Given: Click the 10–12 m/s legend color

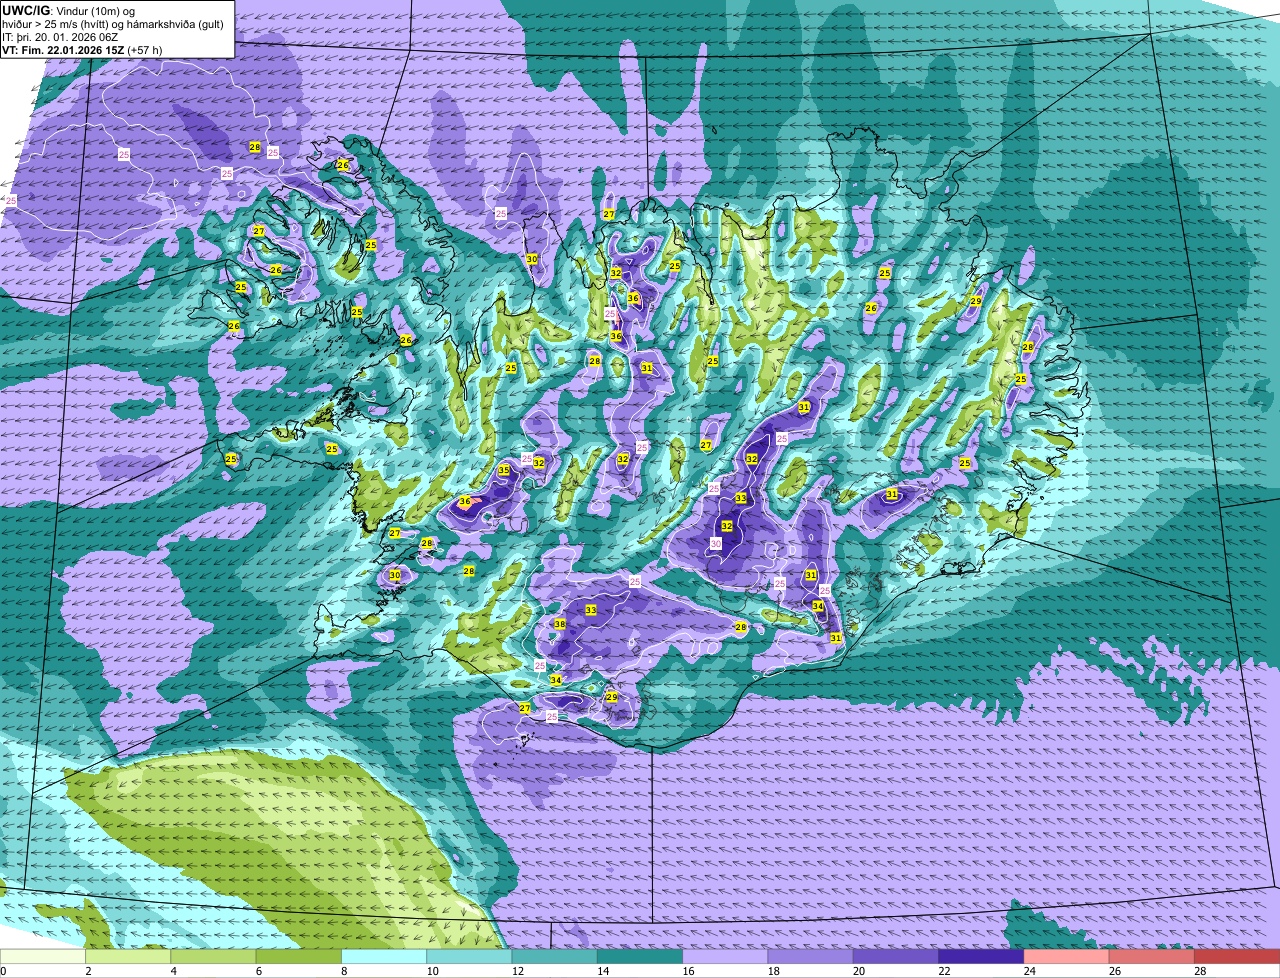Looking at the screenshot, I should coord(469,957).
